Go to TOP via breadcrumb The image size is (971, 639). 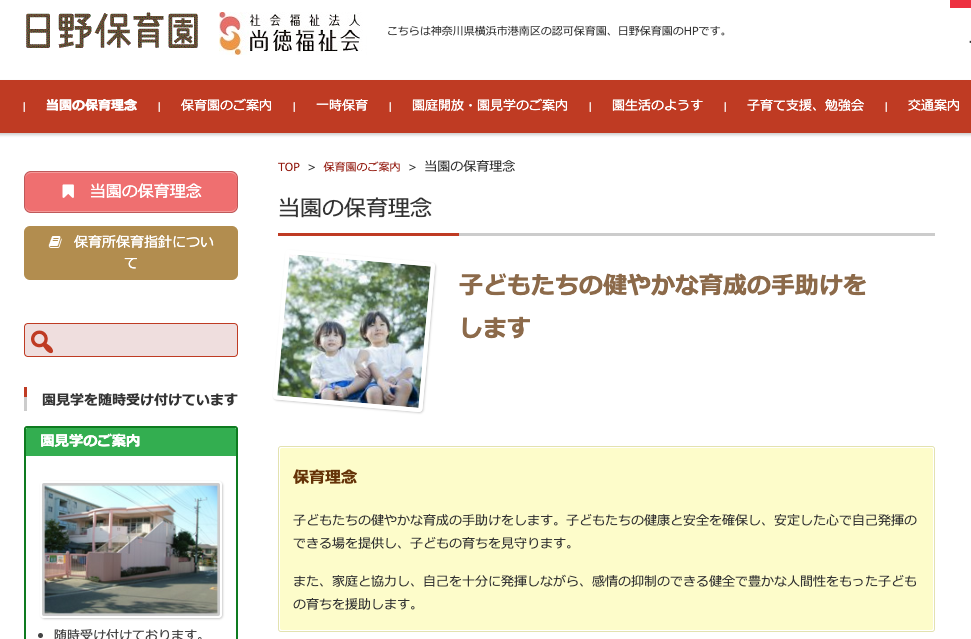(x=289, y=167)
